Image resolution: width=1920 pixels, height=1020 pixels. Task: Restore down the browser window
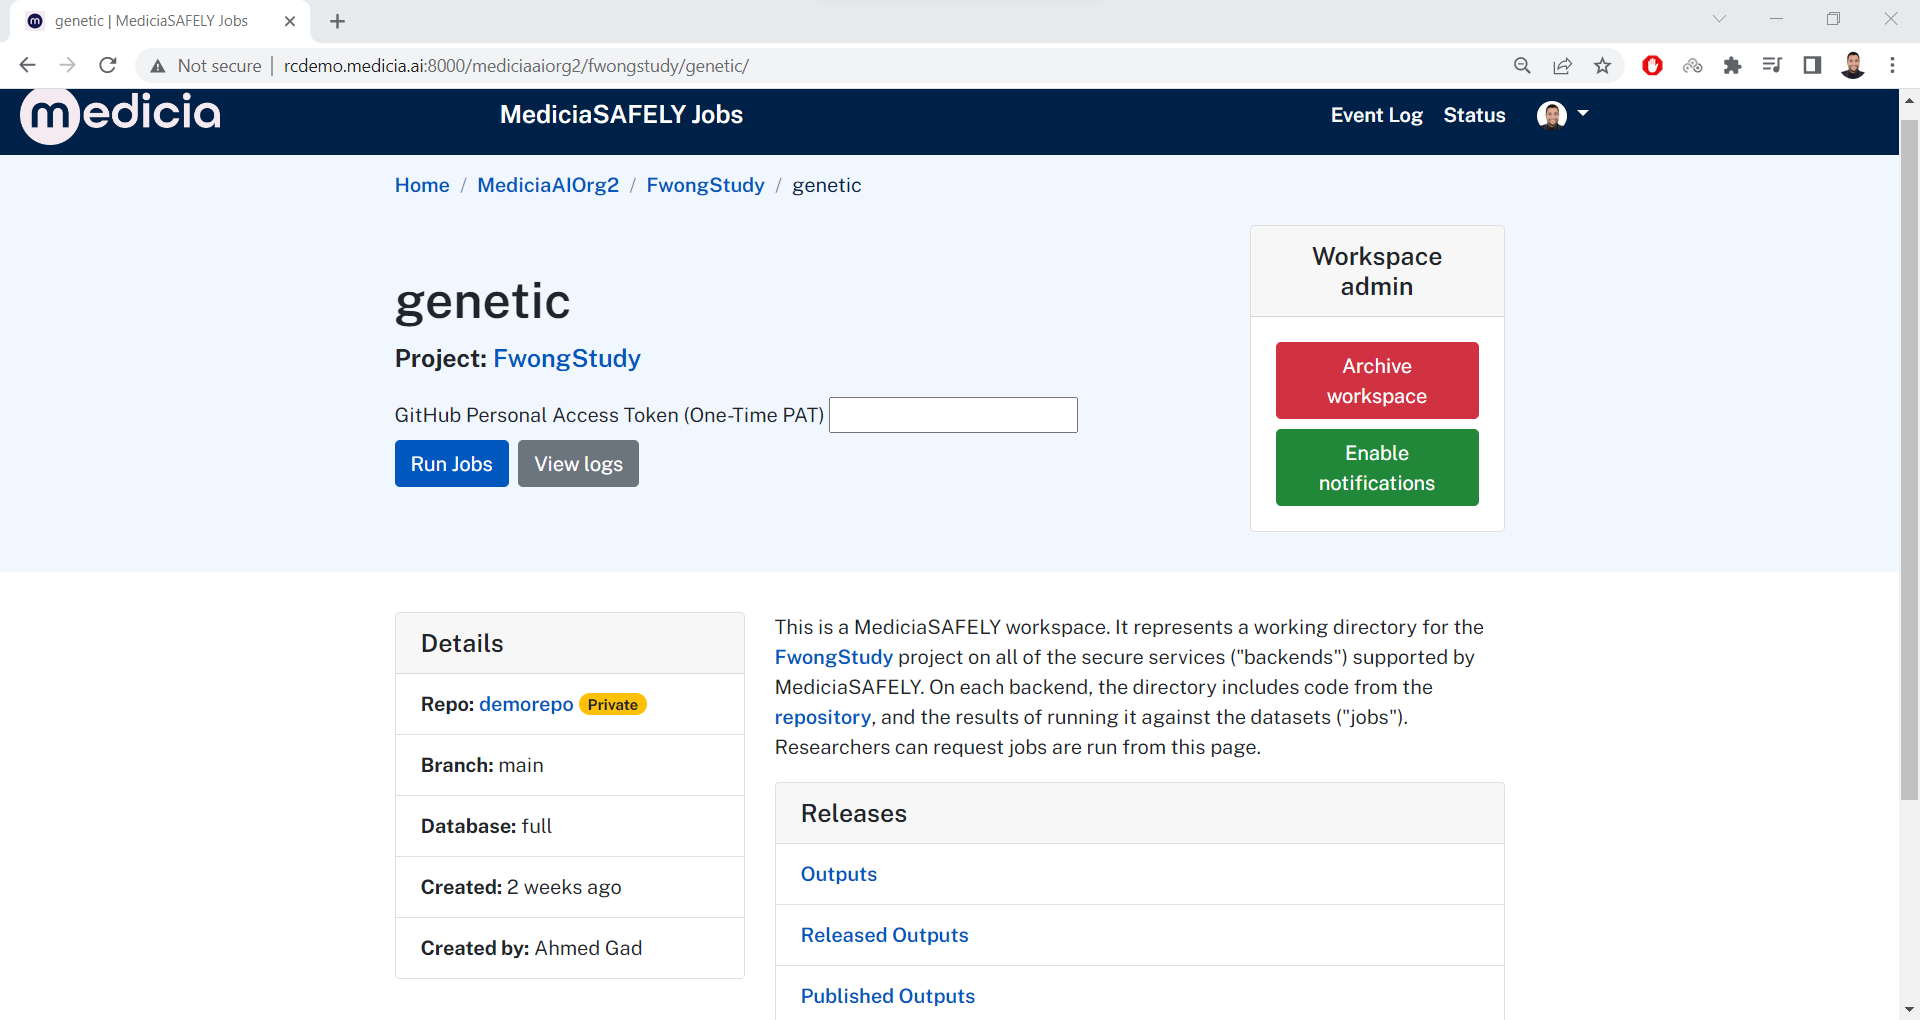[1833, 19]
